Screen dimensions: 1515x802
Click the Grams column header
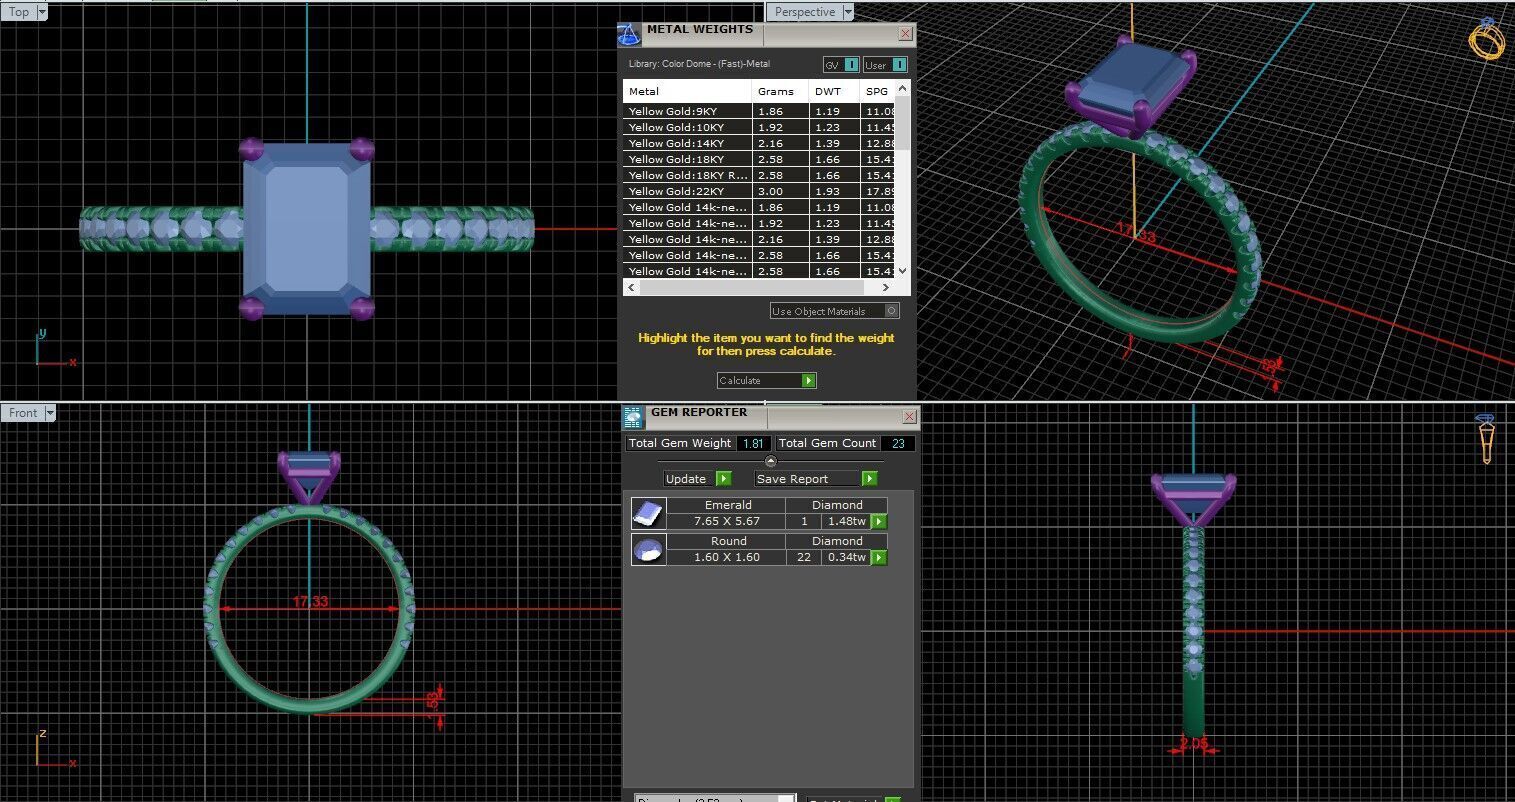pyautogui.click(x=781, y=91)
